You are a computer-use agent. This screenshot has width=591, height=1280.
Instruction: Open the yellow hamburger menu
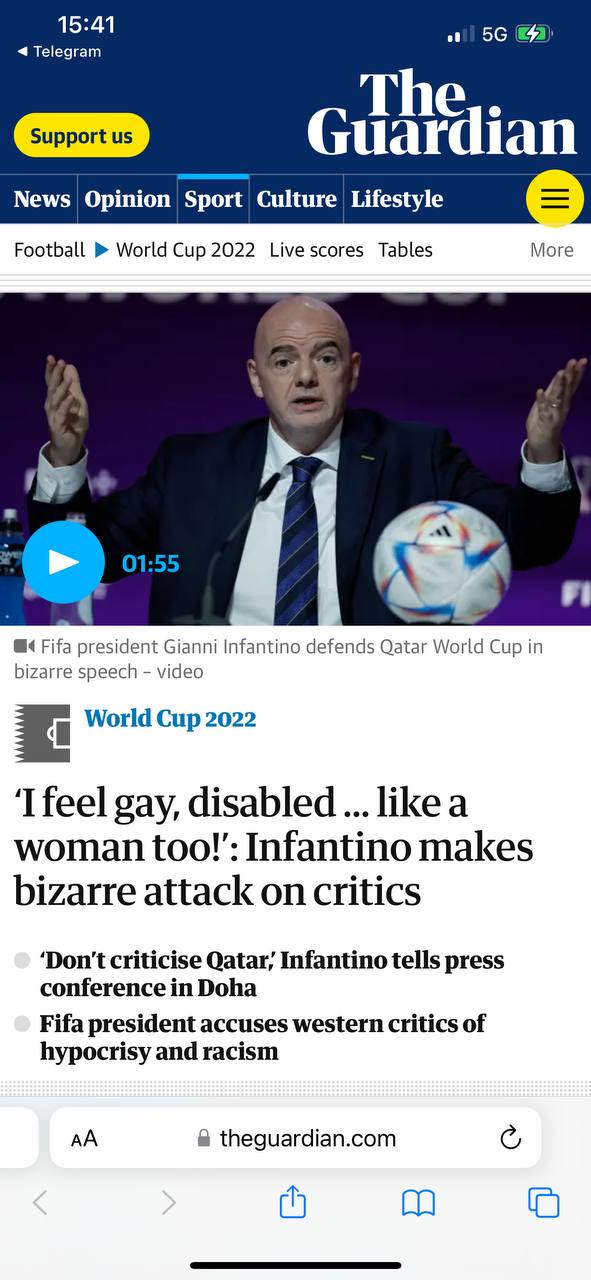[x=555, y=199]
